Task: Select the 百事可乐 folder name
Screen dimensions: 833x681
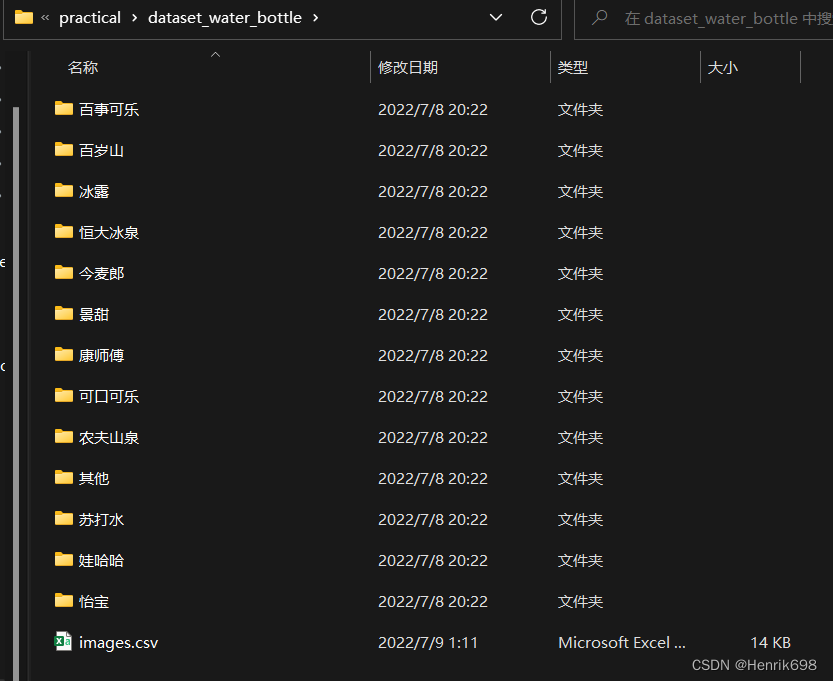Action: point(109,109)
